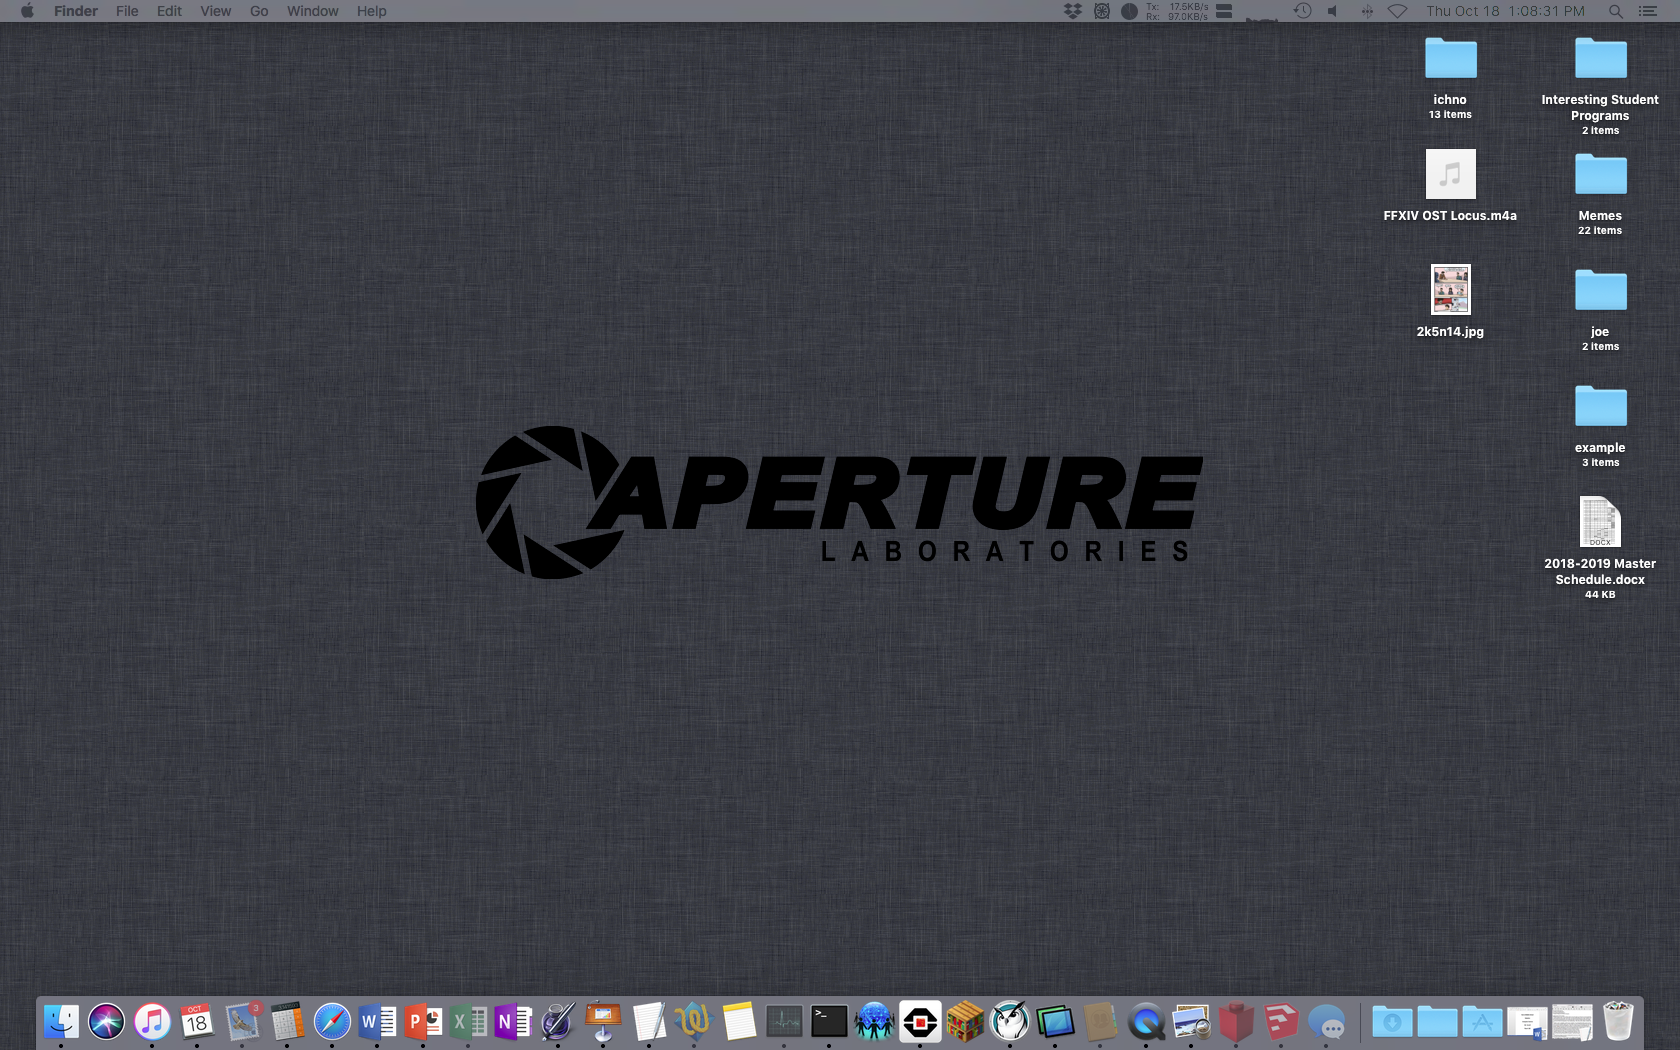Launch Siri from the dock
The width and height of the screenshot is (1680, 1050).
106,1022
